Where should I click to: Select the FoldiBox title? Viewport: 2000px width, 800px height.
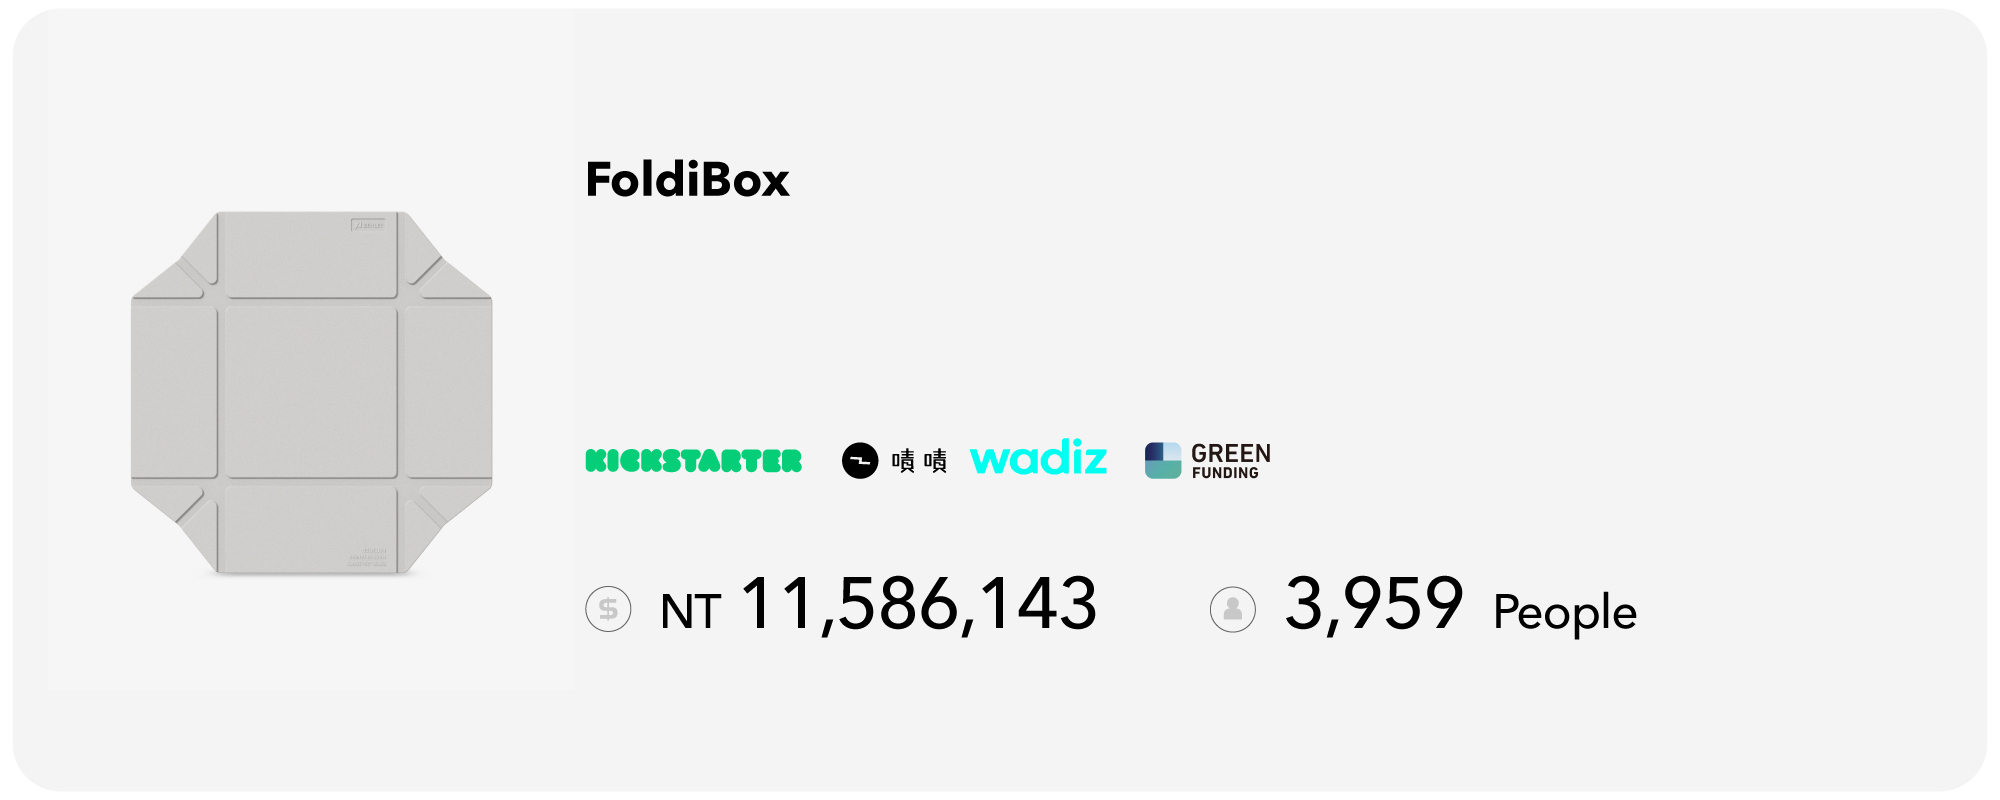point(687,180)
